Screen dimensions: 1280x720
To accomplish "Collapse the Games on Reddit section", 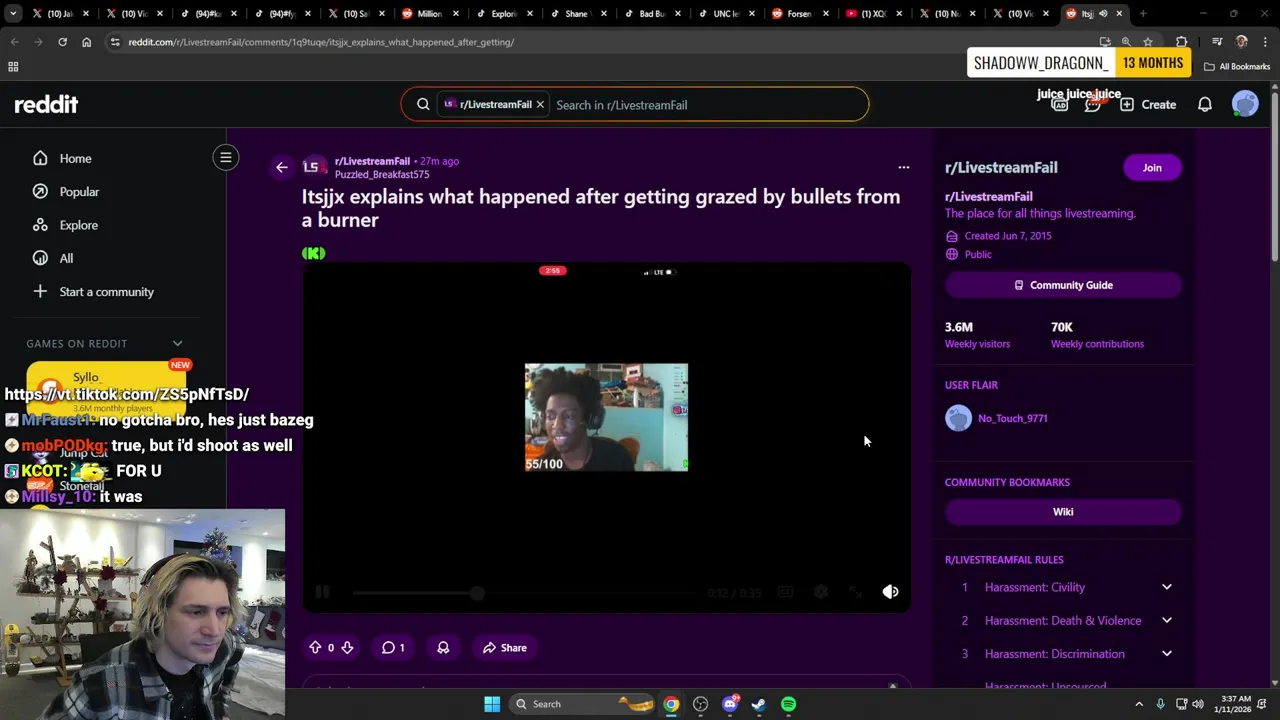I will (x=177, y=343).
